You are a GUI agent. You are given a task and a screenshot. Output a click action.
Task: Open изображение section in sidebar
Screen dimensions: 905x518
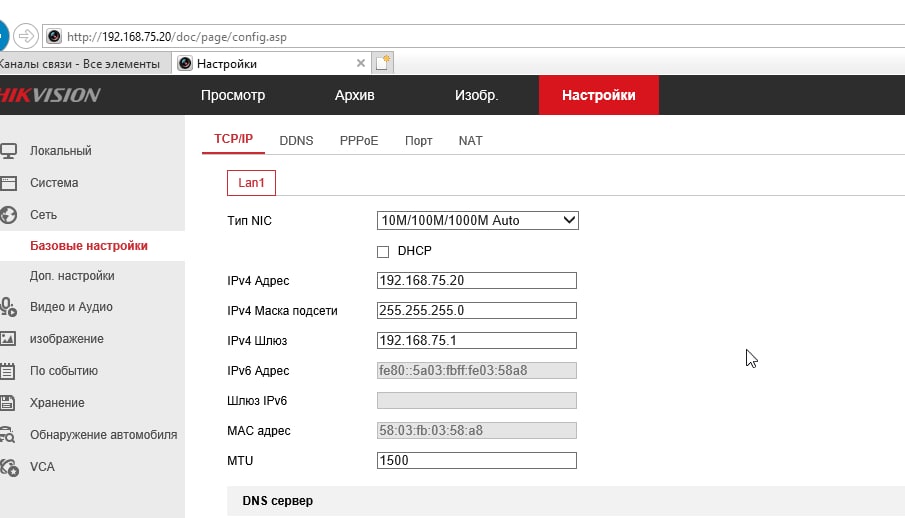point(67,338)
